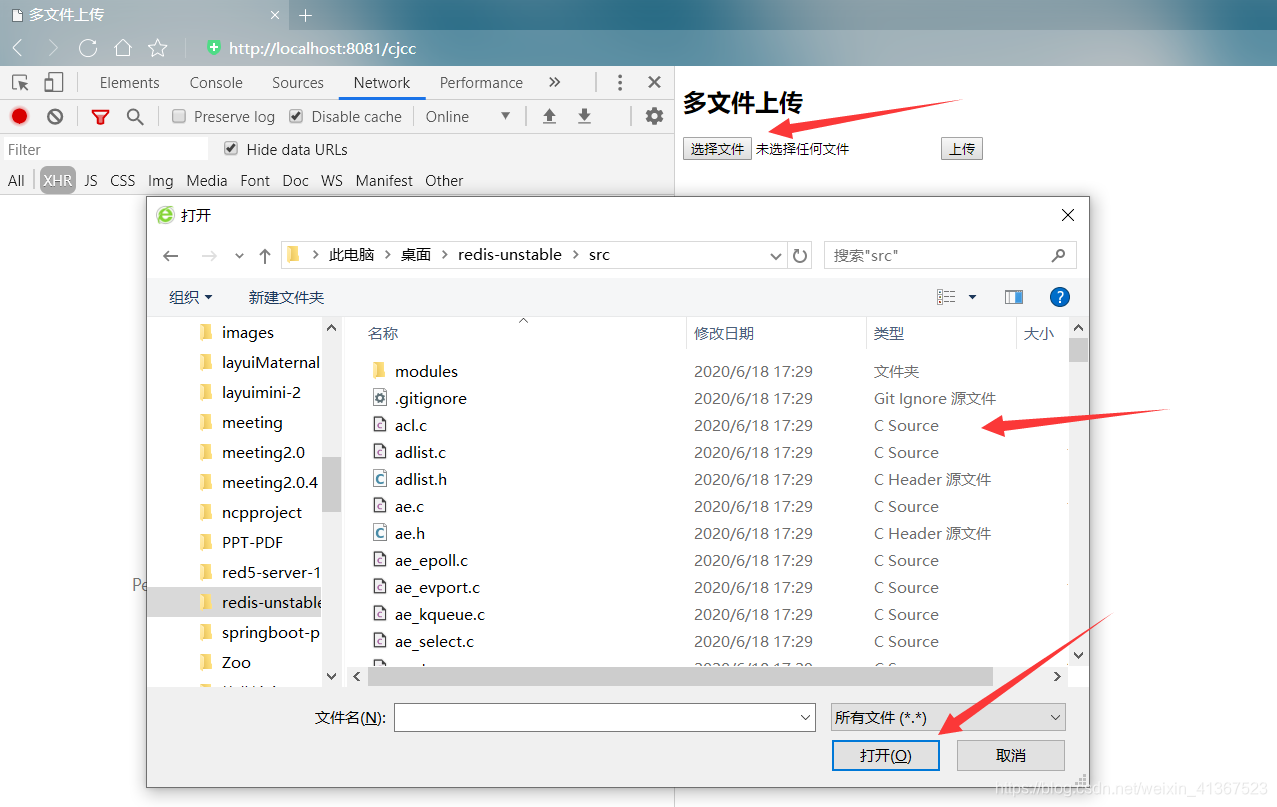Filter requests by JS type
This screenshot has width=1277, height=807.
(91, 180)
